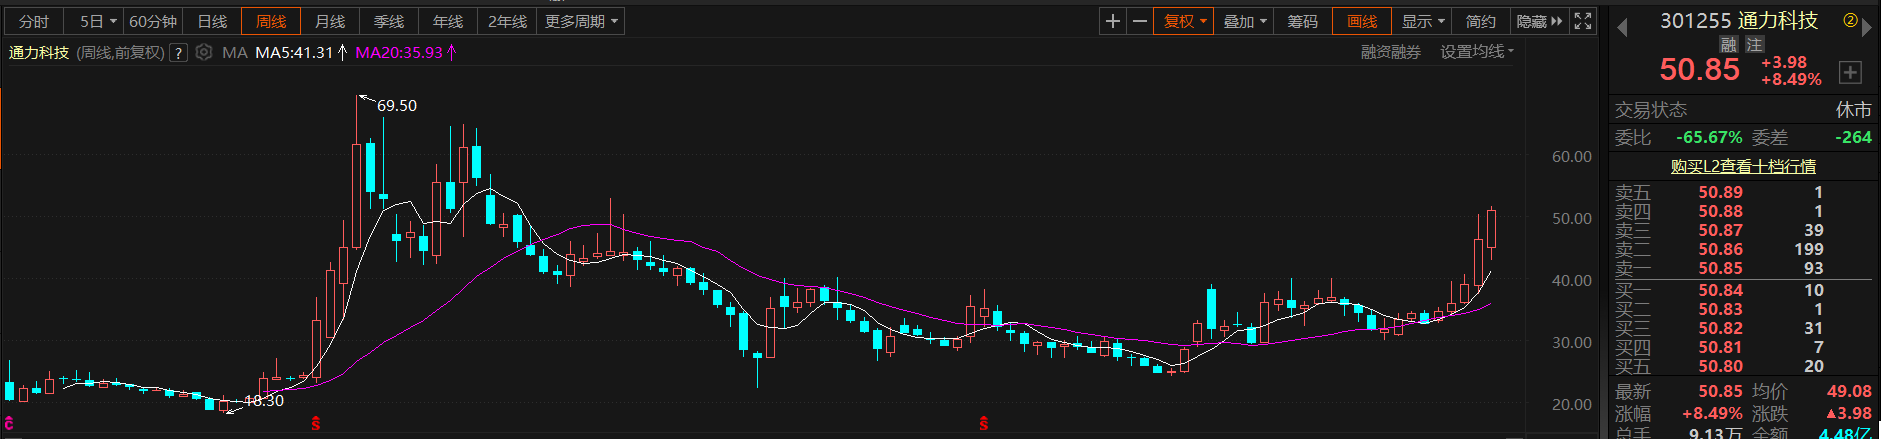Switch to 季线 quarterly chart tab

click(389, 21)
